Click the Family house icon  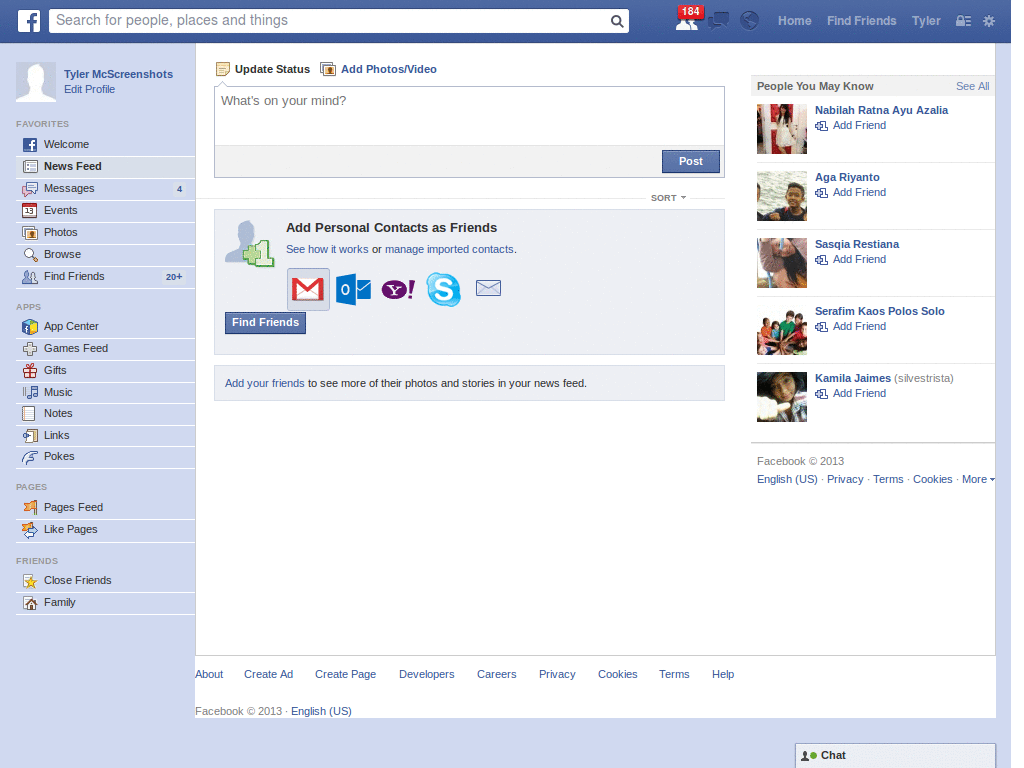30,603
